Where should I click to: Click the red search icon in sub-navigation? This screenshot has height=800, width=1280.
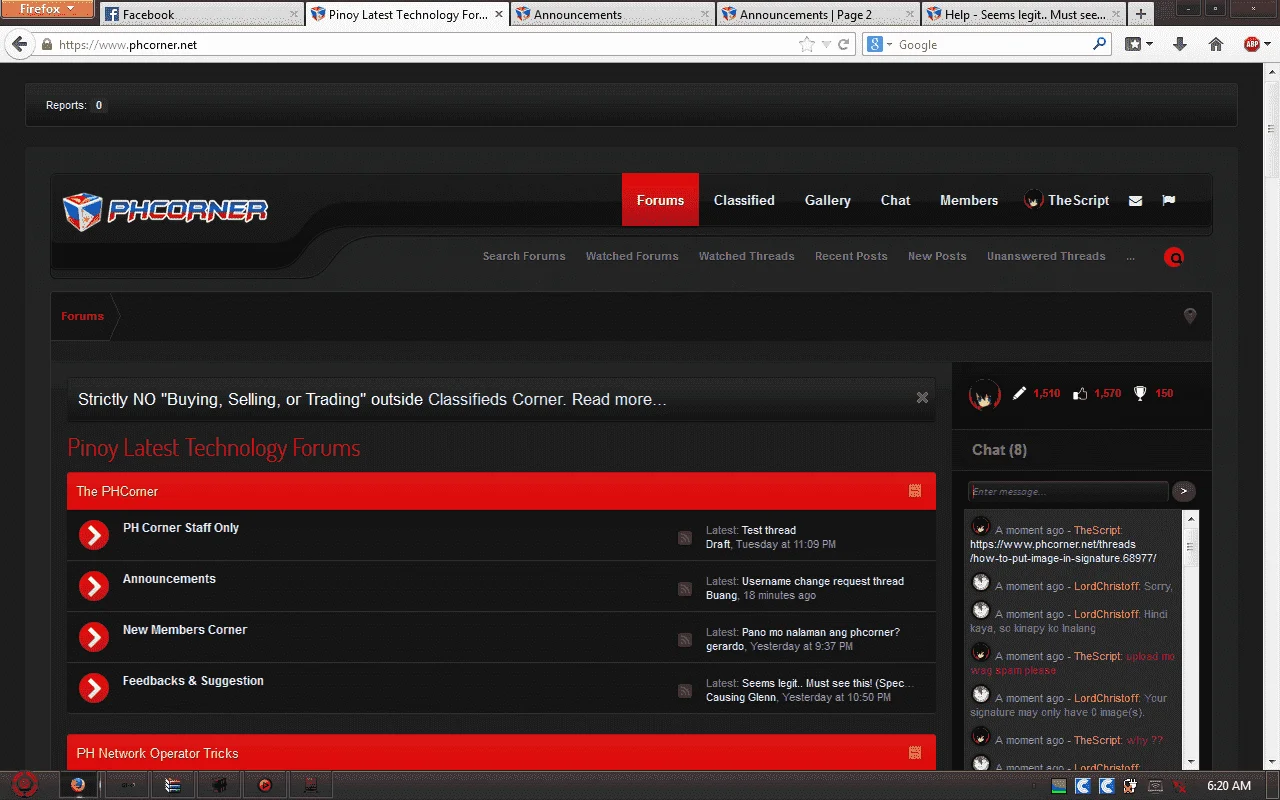coord(1174,257)
